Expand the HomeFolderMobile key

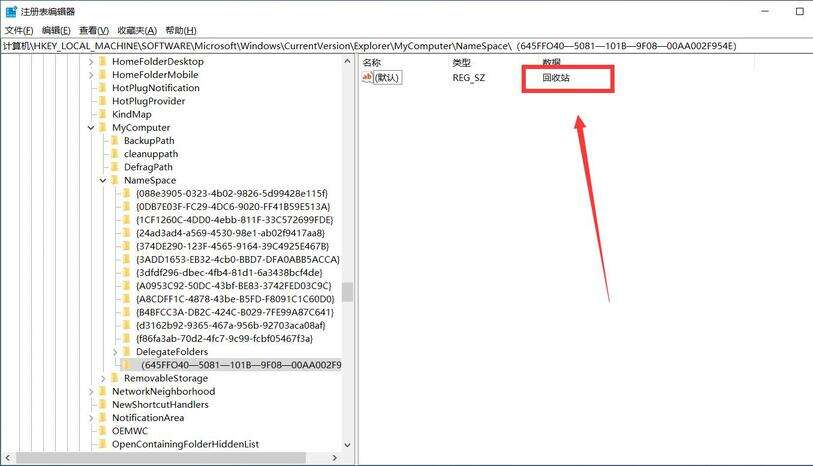click(x=91, y=75)
